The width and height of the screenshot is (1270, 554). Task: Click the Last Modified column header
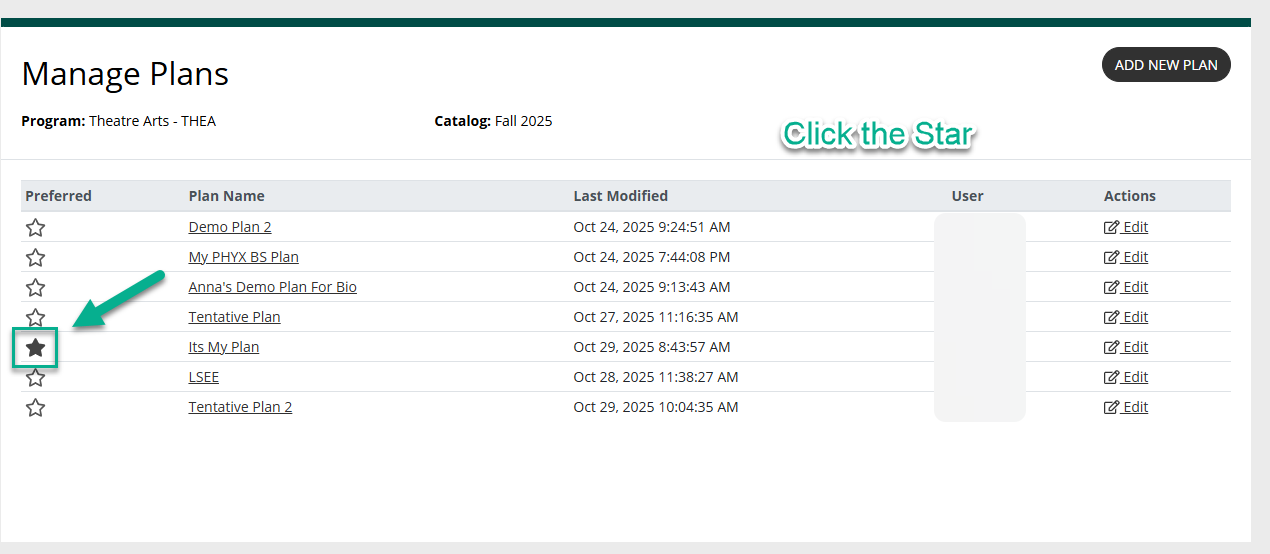(620, 196)
